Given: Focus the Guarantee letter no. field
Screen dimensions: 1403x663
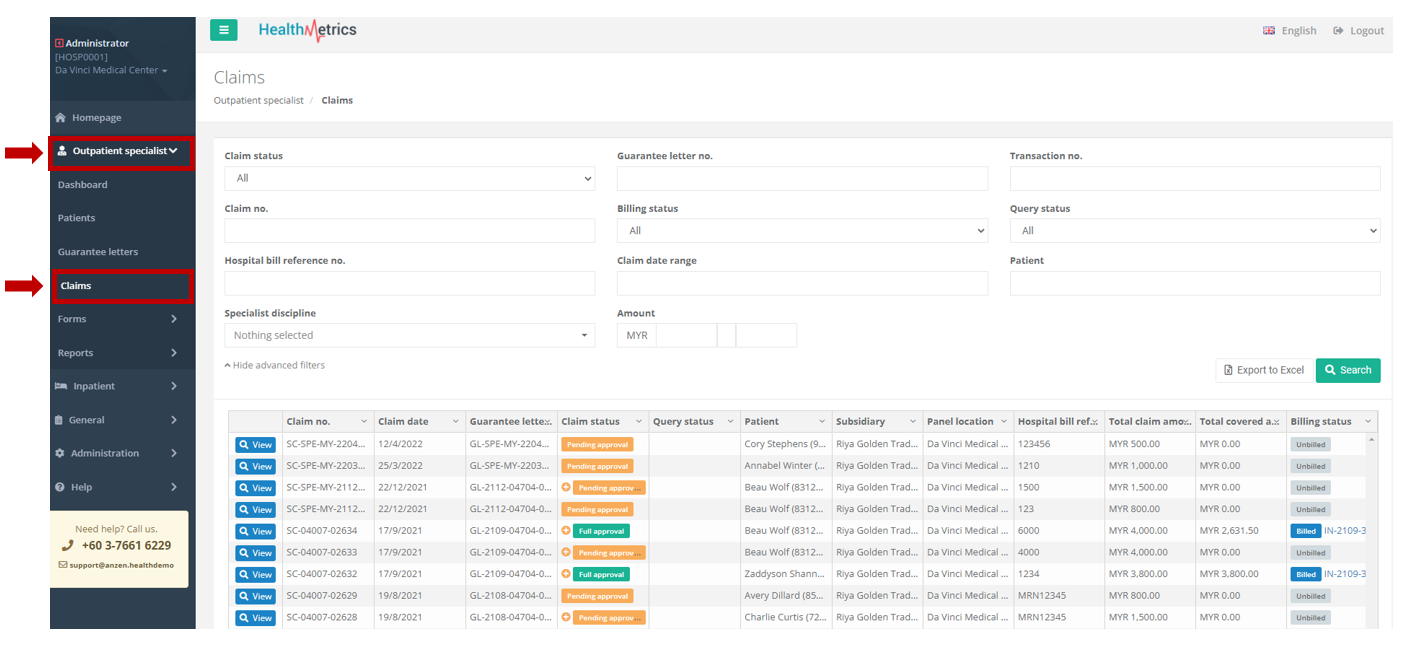Looking at the screenshot, I should [x=802, y=178].
